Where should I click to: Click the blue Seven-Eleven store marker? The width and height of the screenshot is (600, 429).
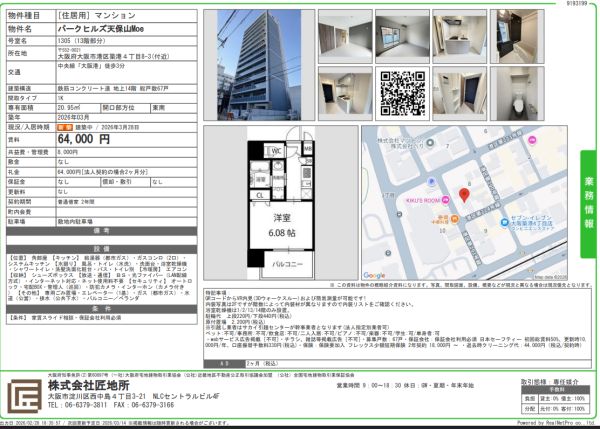point(505,222)
